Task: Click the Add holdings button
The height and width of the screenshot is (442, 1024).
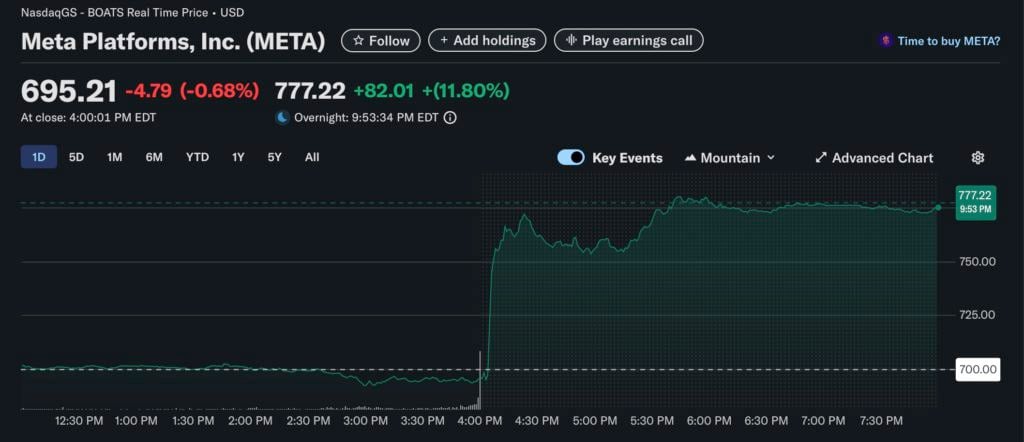Action: (487, 40)
